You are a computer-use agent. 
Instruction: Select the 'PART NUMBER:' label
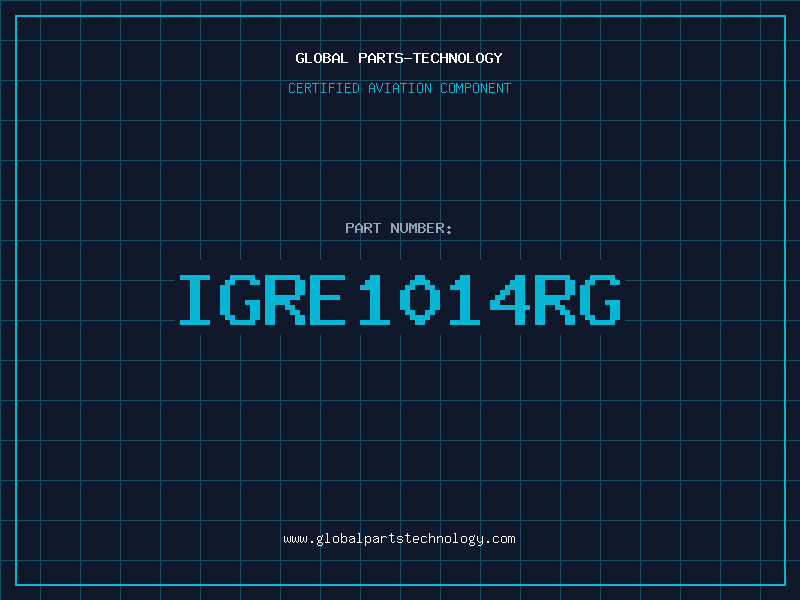coord(399,228)
